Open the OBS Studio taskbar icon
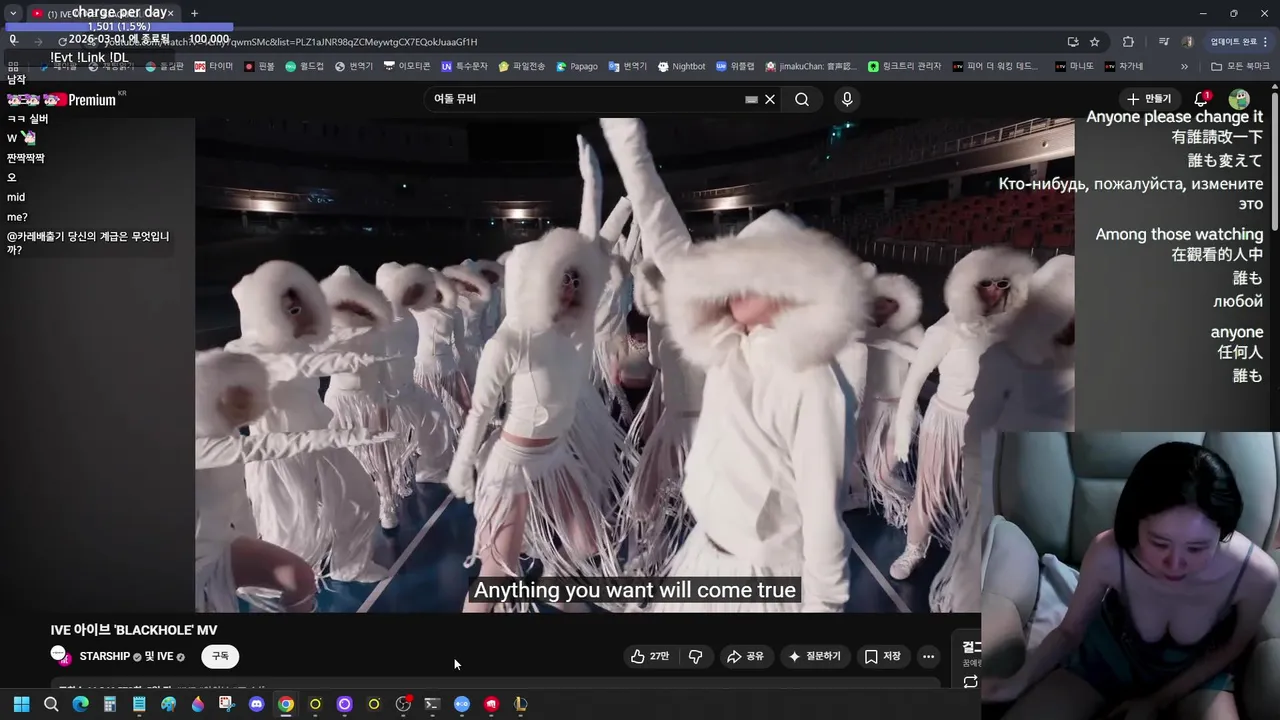This screenshot has height=720, width=1280. coord(403,704)
